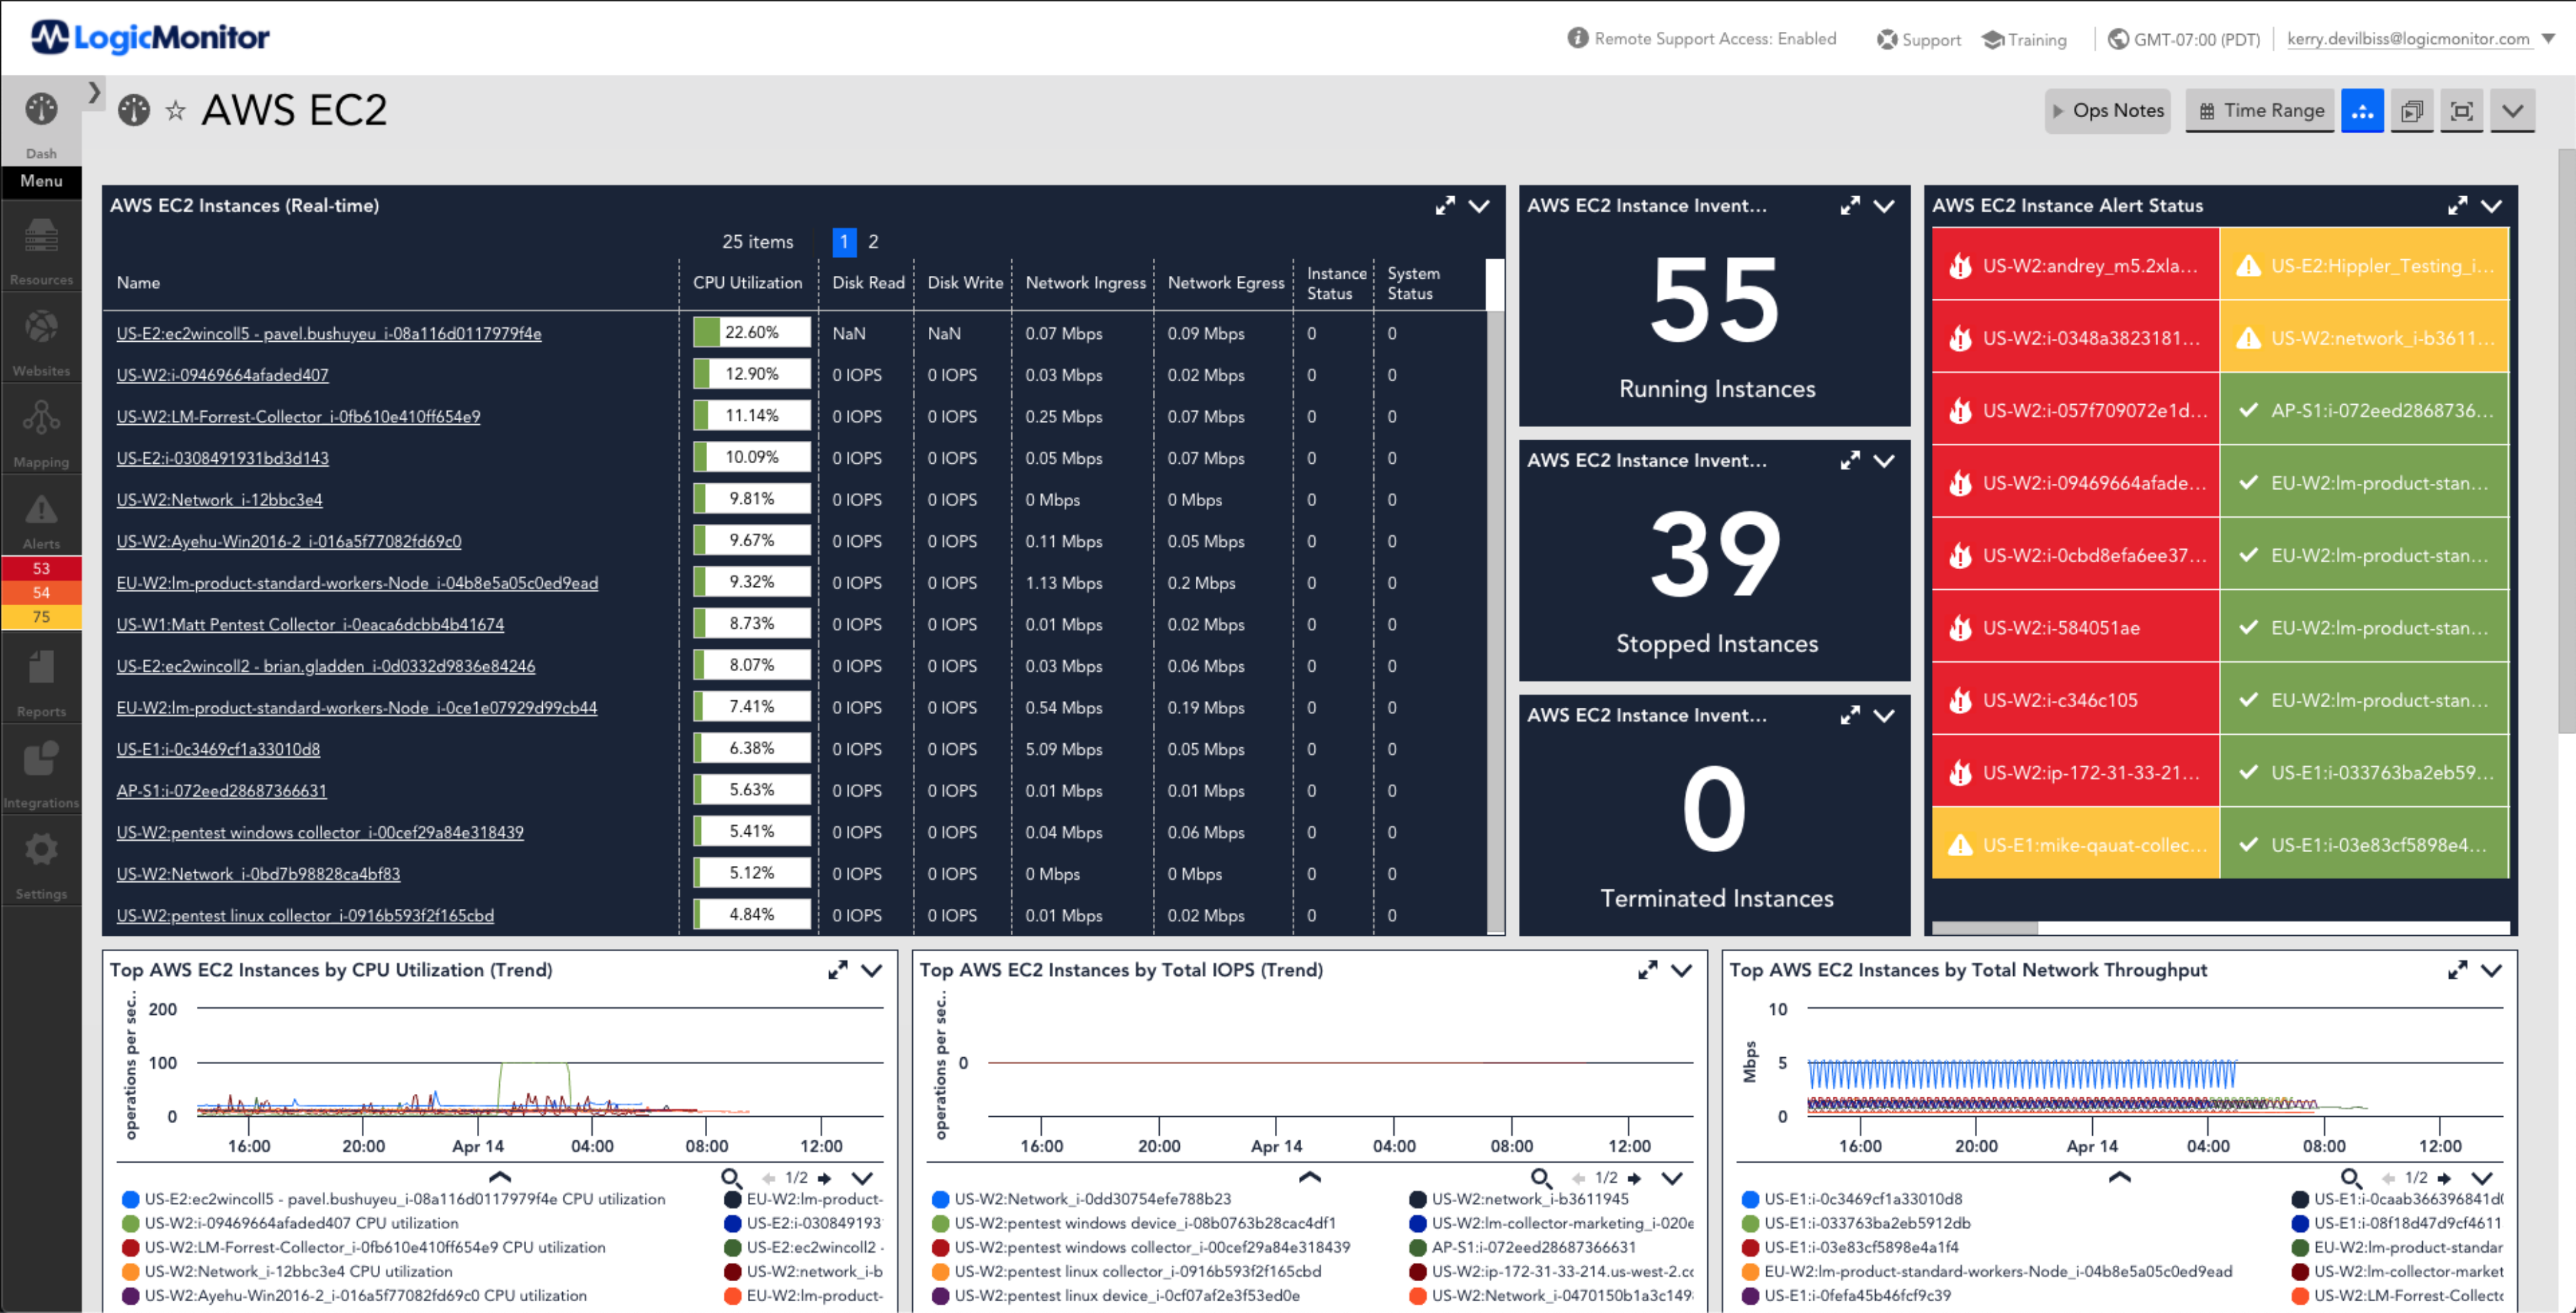This screenshot has width=2576, height=1313.
Task: Open the Alerts panel from the sidebar
Action: click(41, 516)
